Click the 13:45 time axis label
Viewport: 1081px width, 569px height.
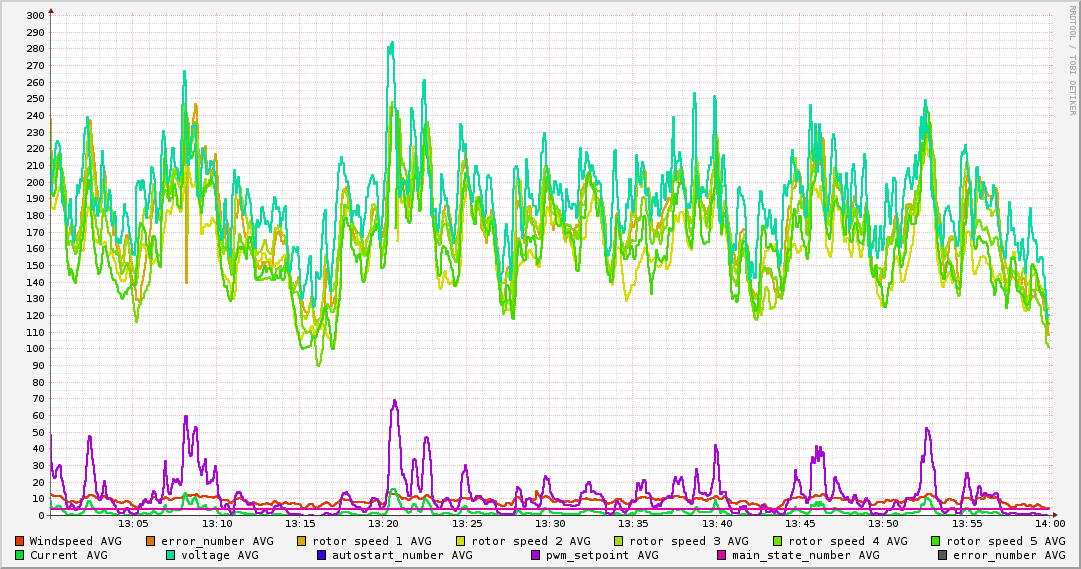[800, 524]
